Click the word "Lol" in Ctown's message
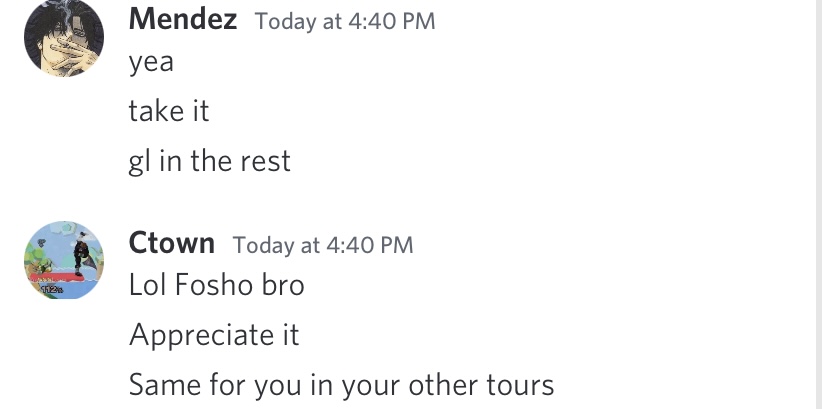This screenshot has width=828, height=409. click(148, 285)
